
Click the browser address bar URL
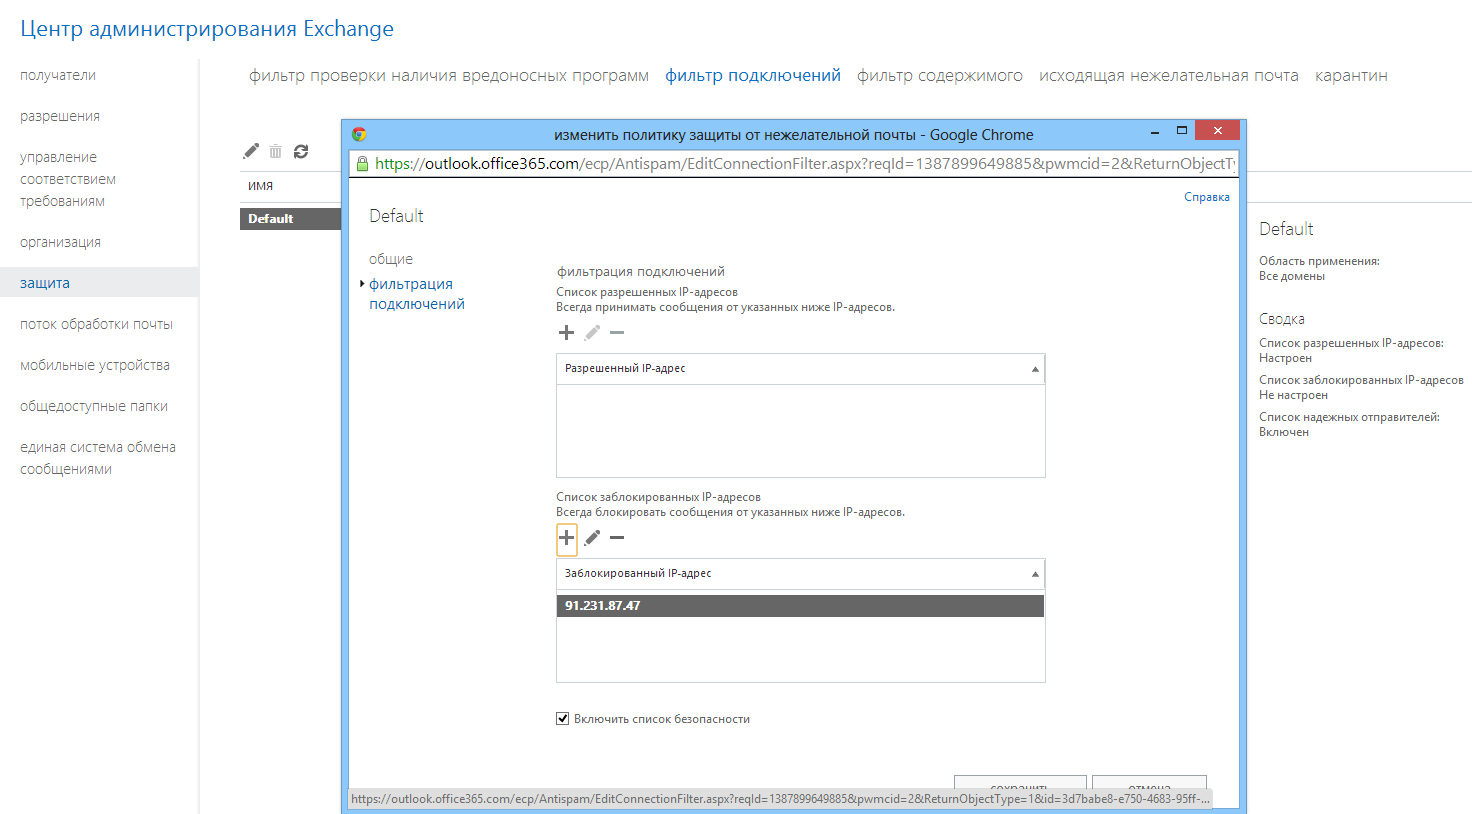click(x=800, y=164)
